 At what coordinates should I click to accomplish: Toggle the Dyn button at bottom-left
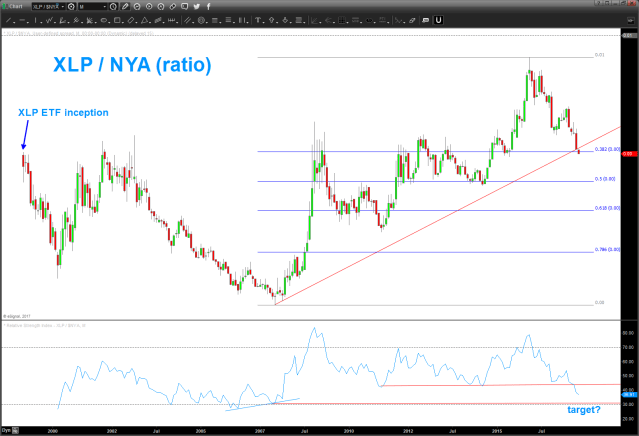coord(6,431)
